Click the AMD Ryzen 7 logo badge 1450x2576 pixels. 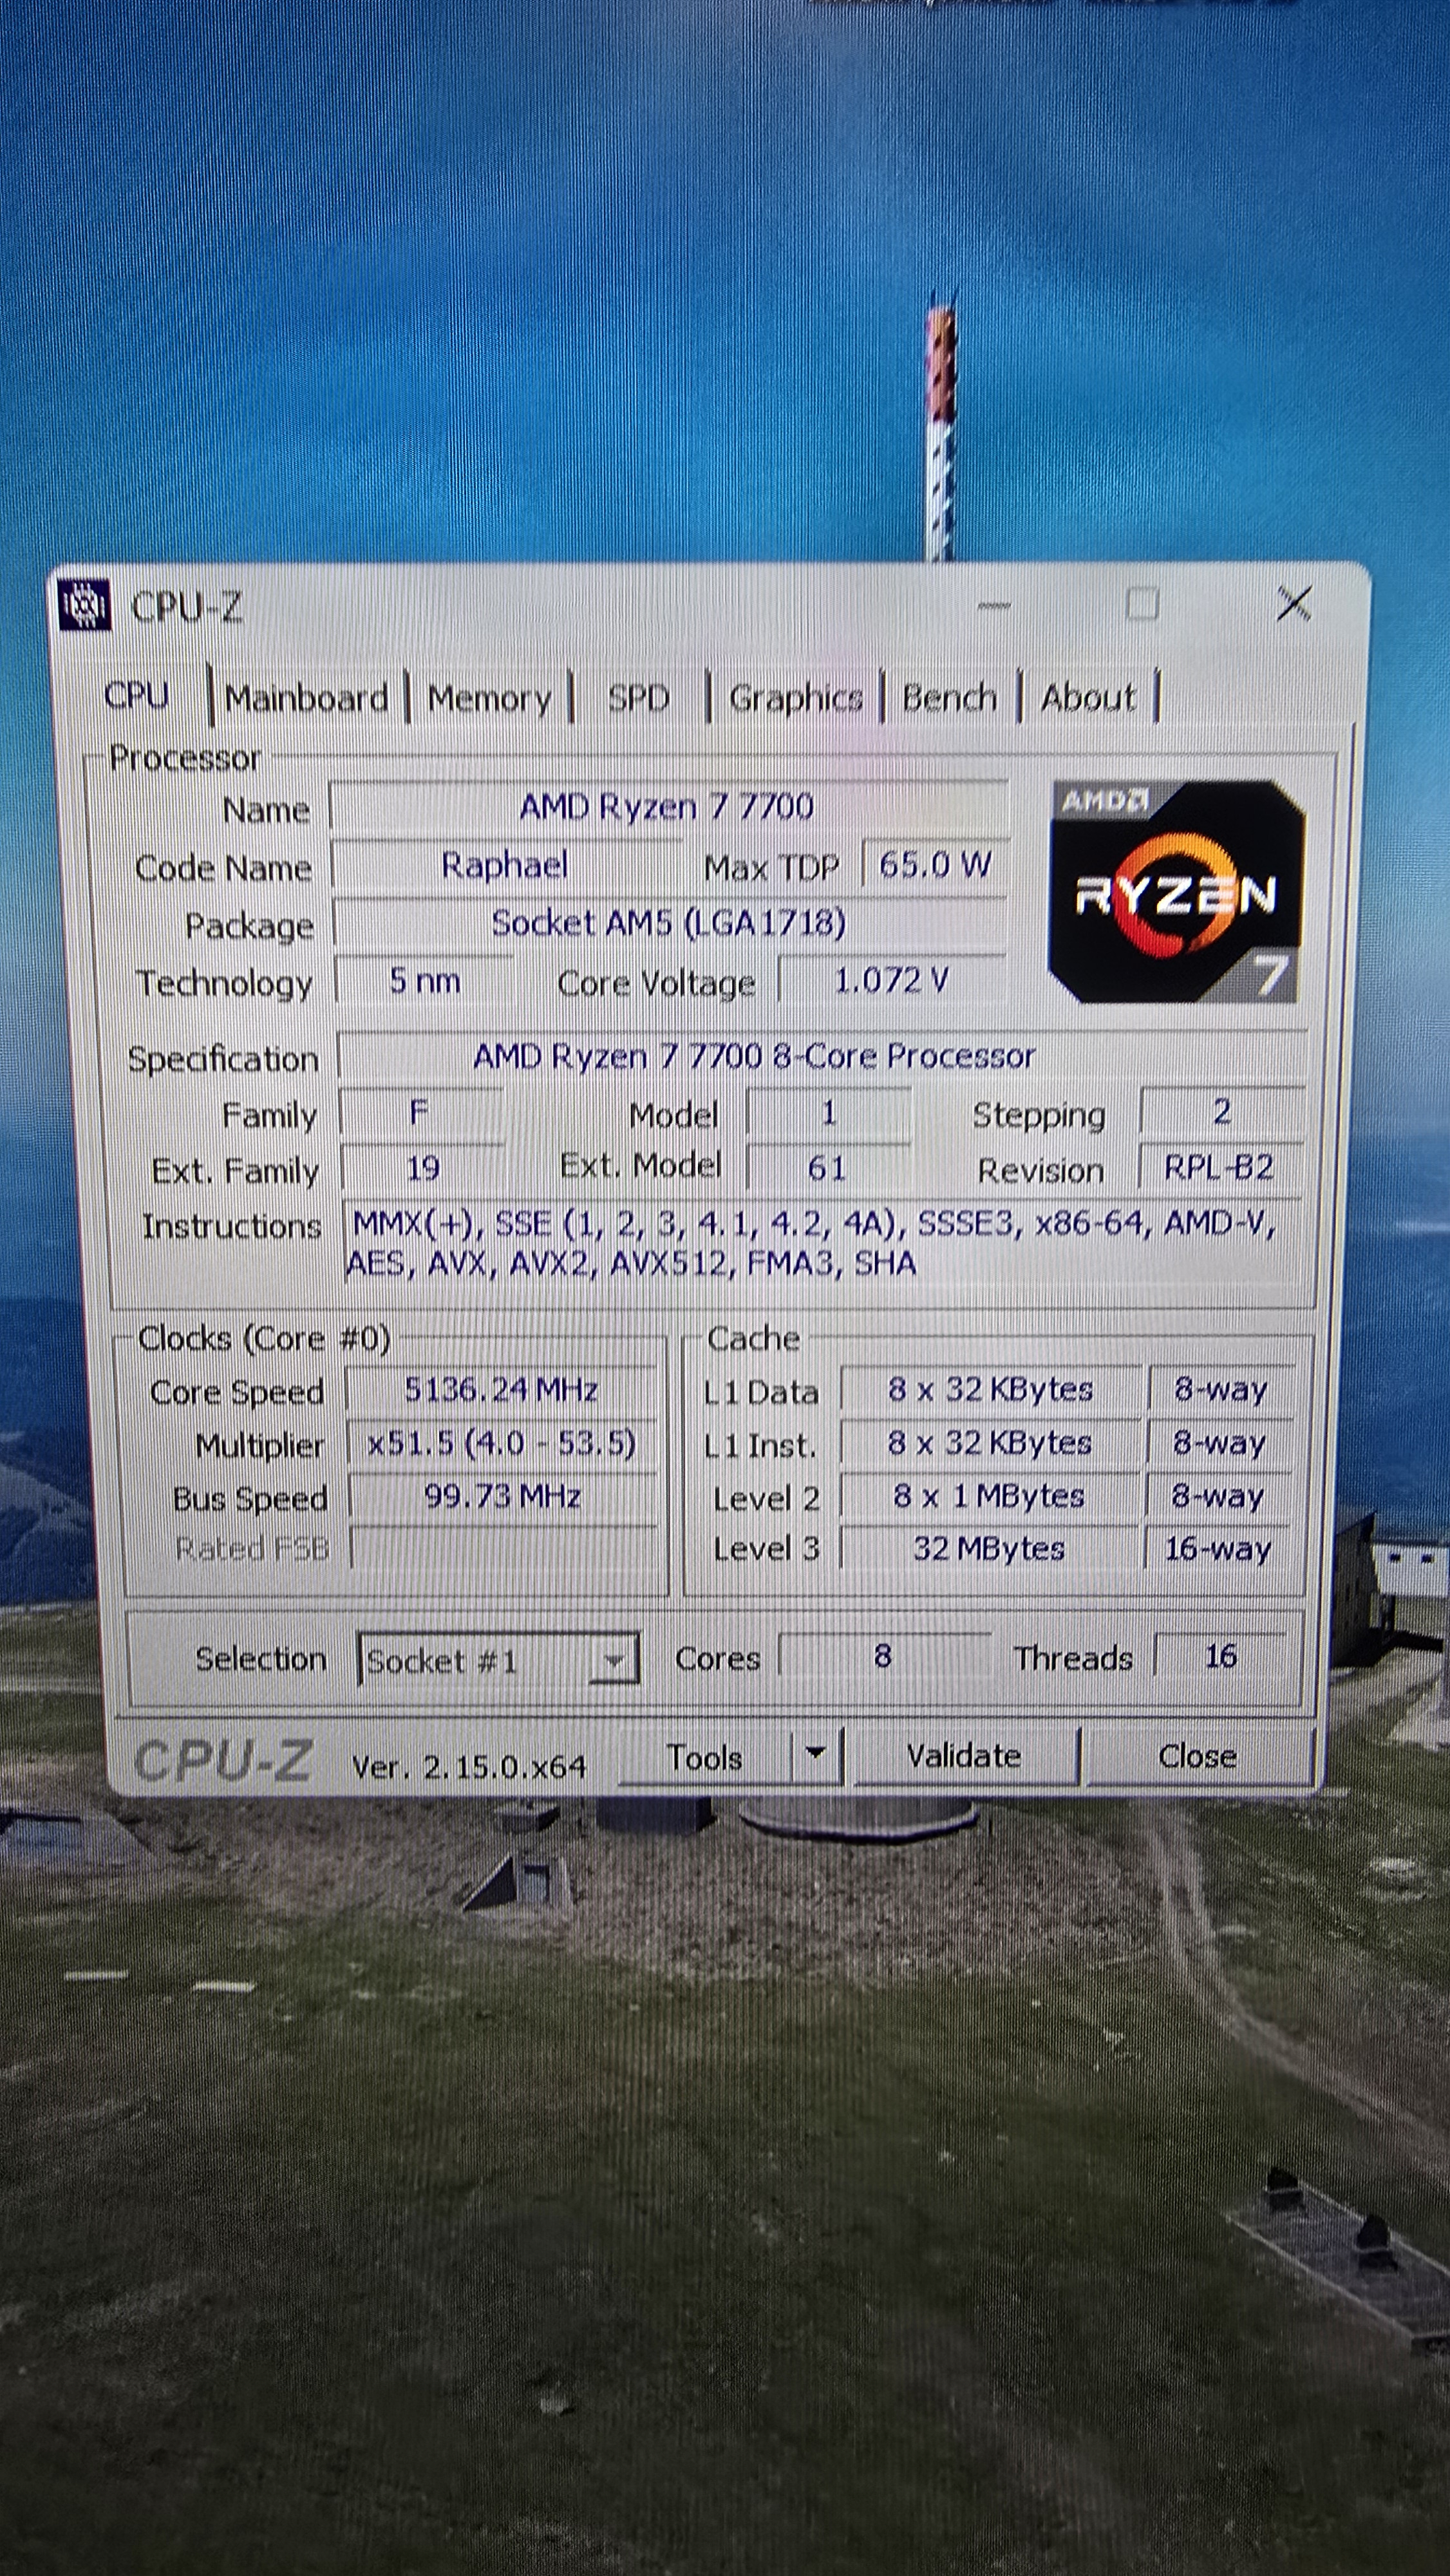1176,891
